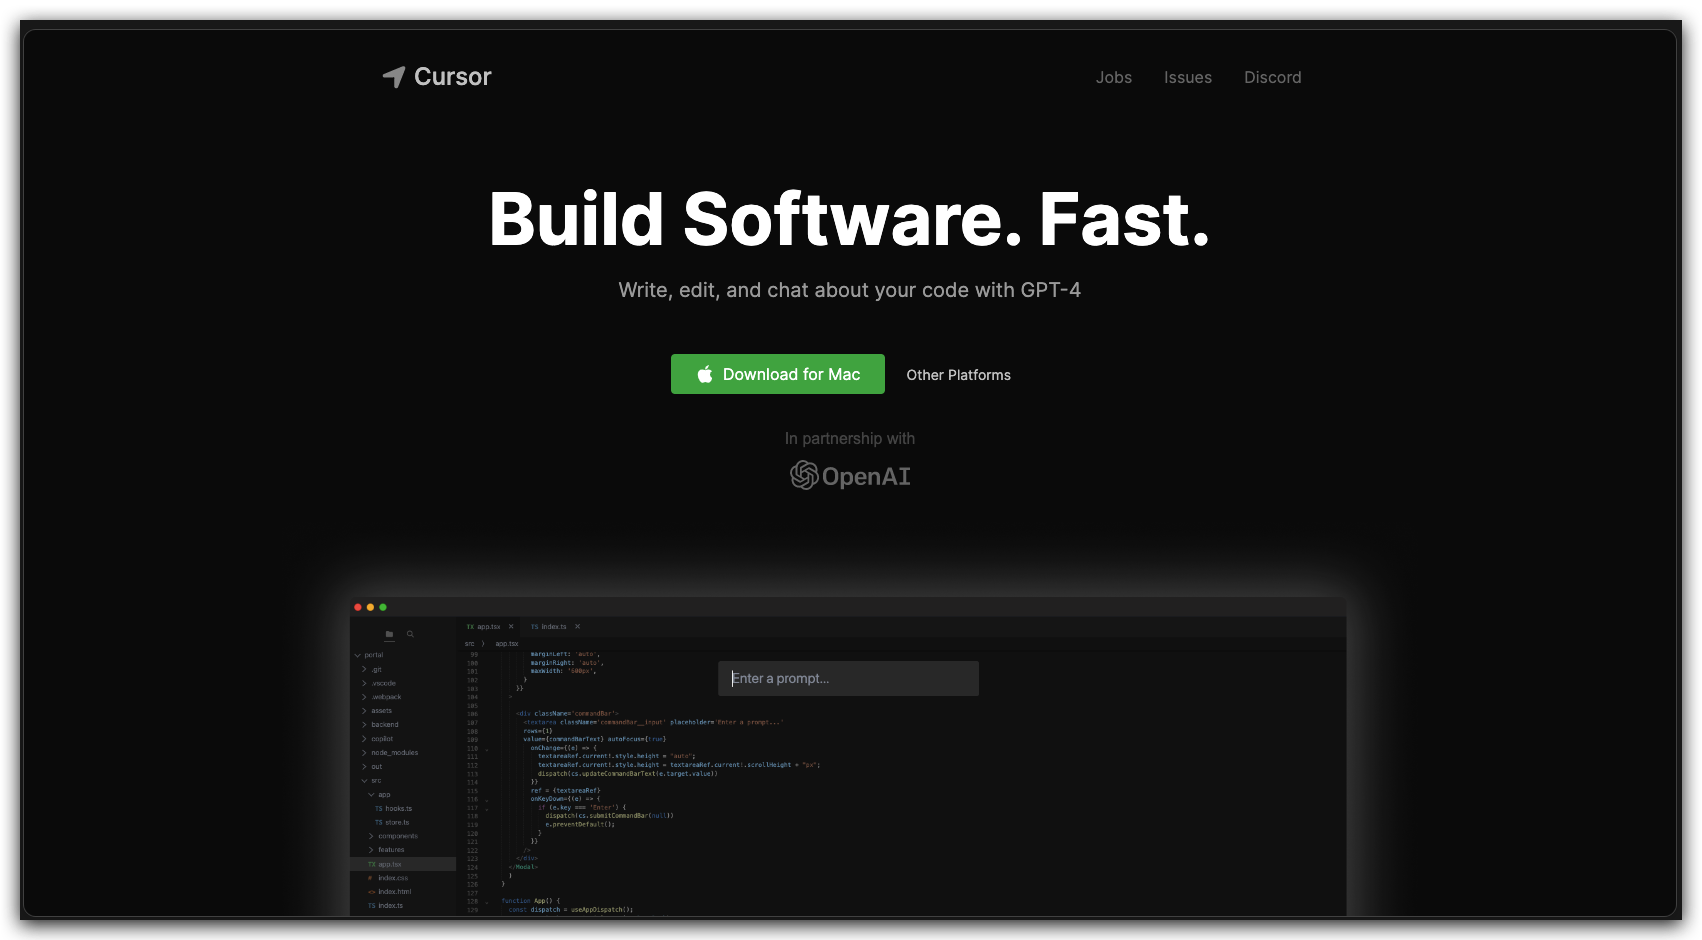Open hooks.ts in file tree

pos(393,809)
